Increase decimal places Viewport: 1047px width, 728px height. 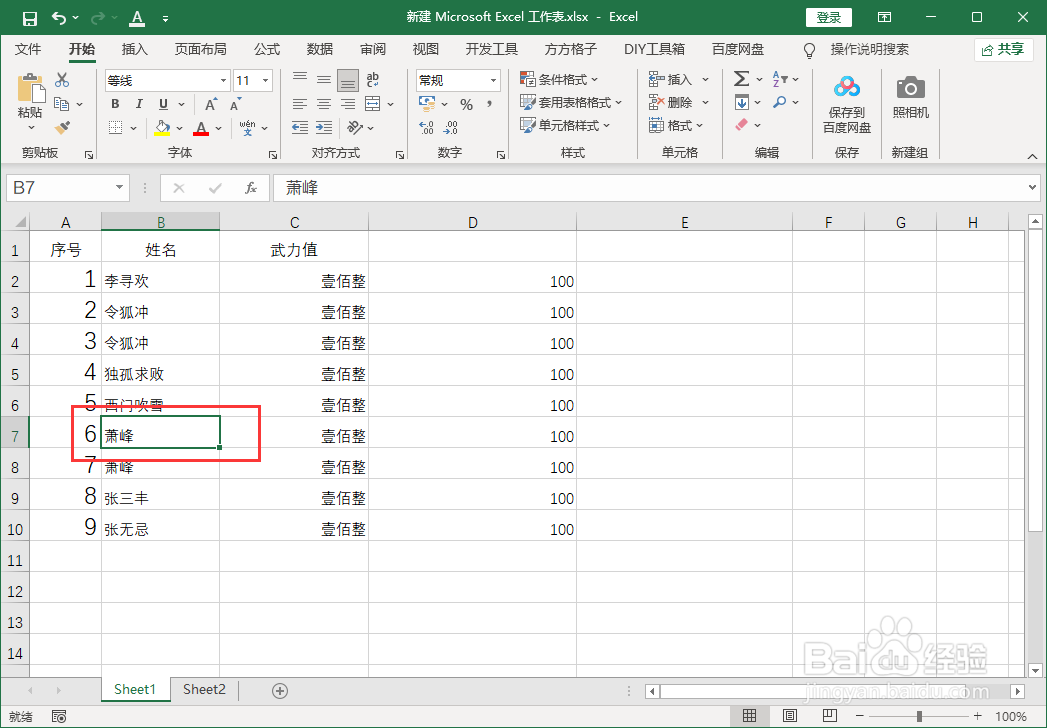(427, 127)
